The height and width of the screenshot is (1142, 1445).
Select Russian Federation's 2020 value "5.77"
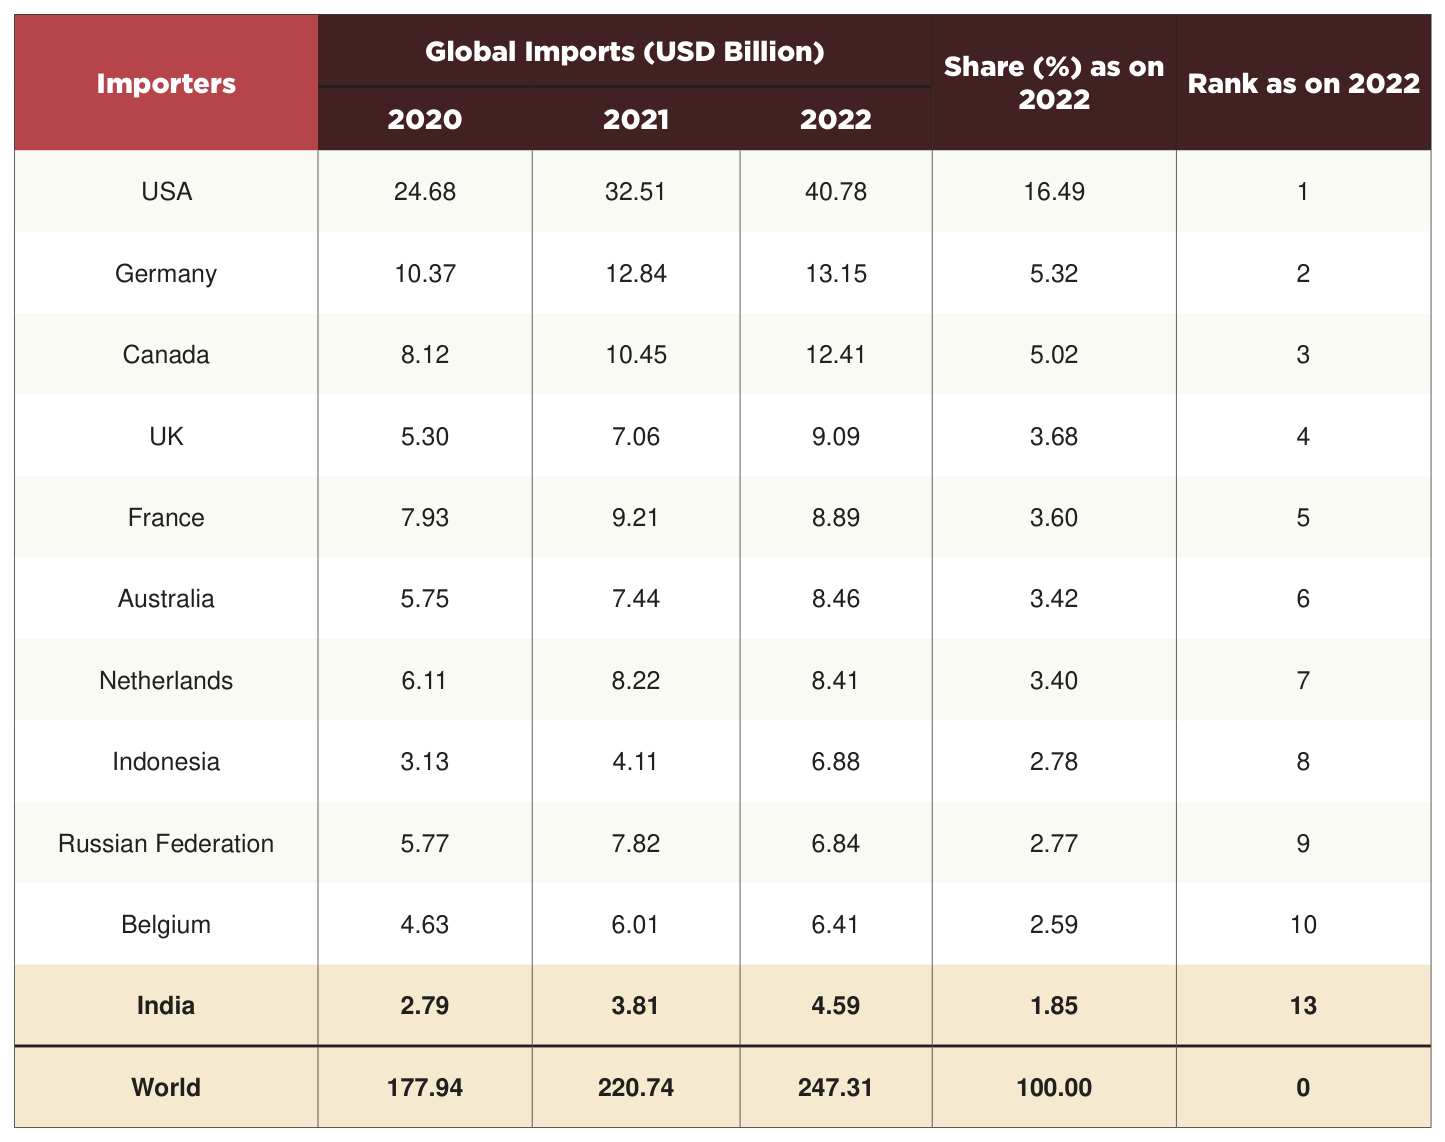[425, 843]
